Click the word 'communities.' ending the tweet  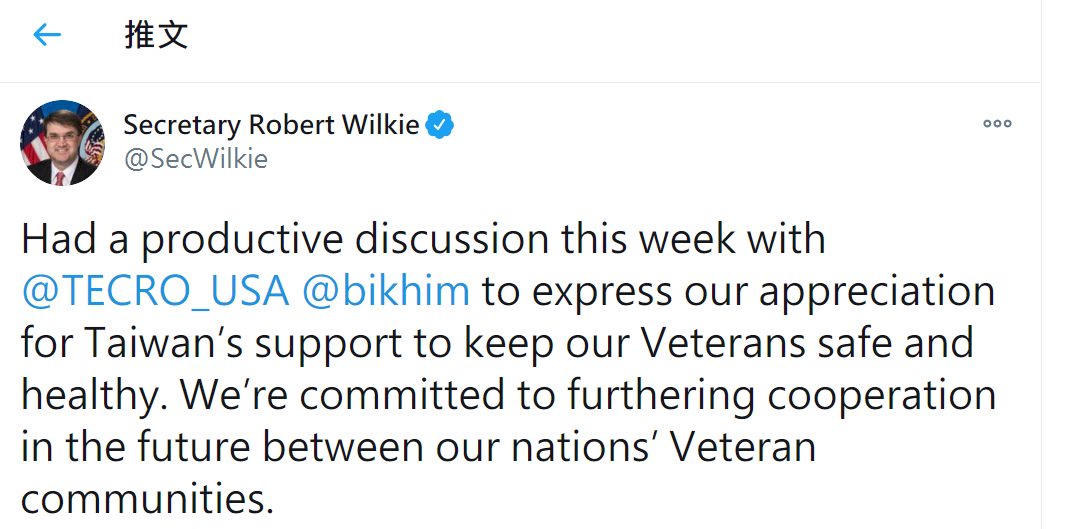[x=147, y=498]
